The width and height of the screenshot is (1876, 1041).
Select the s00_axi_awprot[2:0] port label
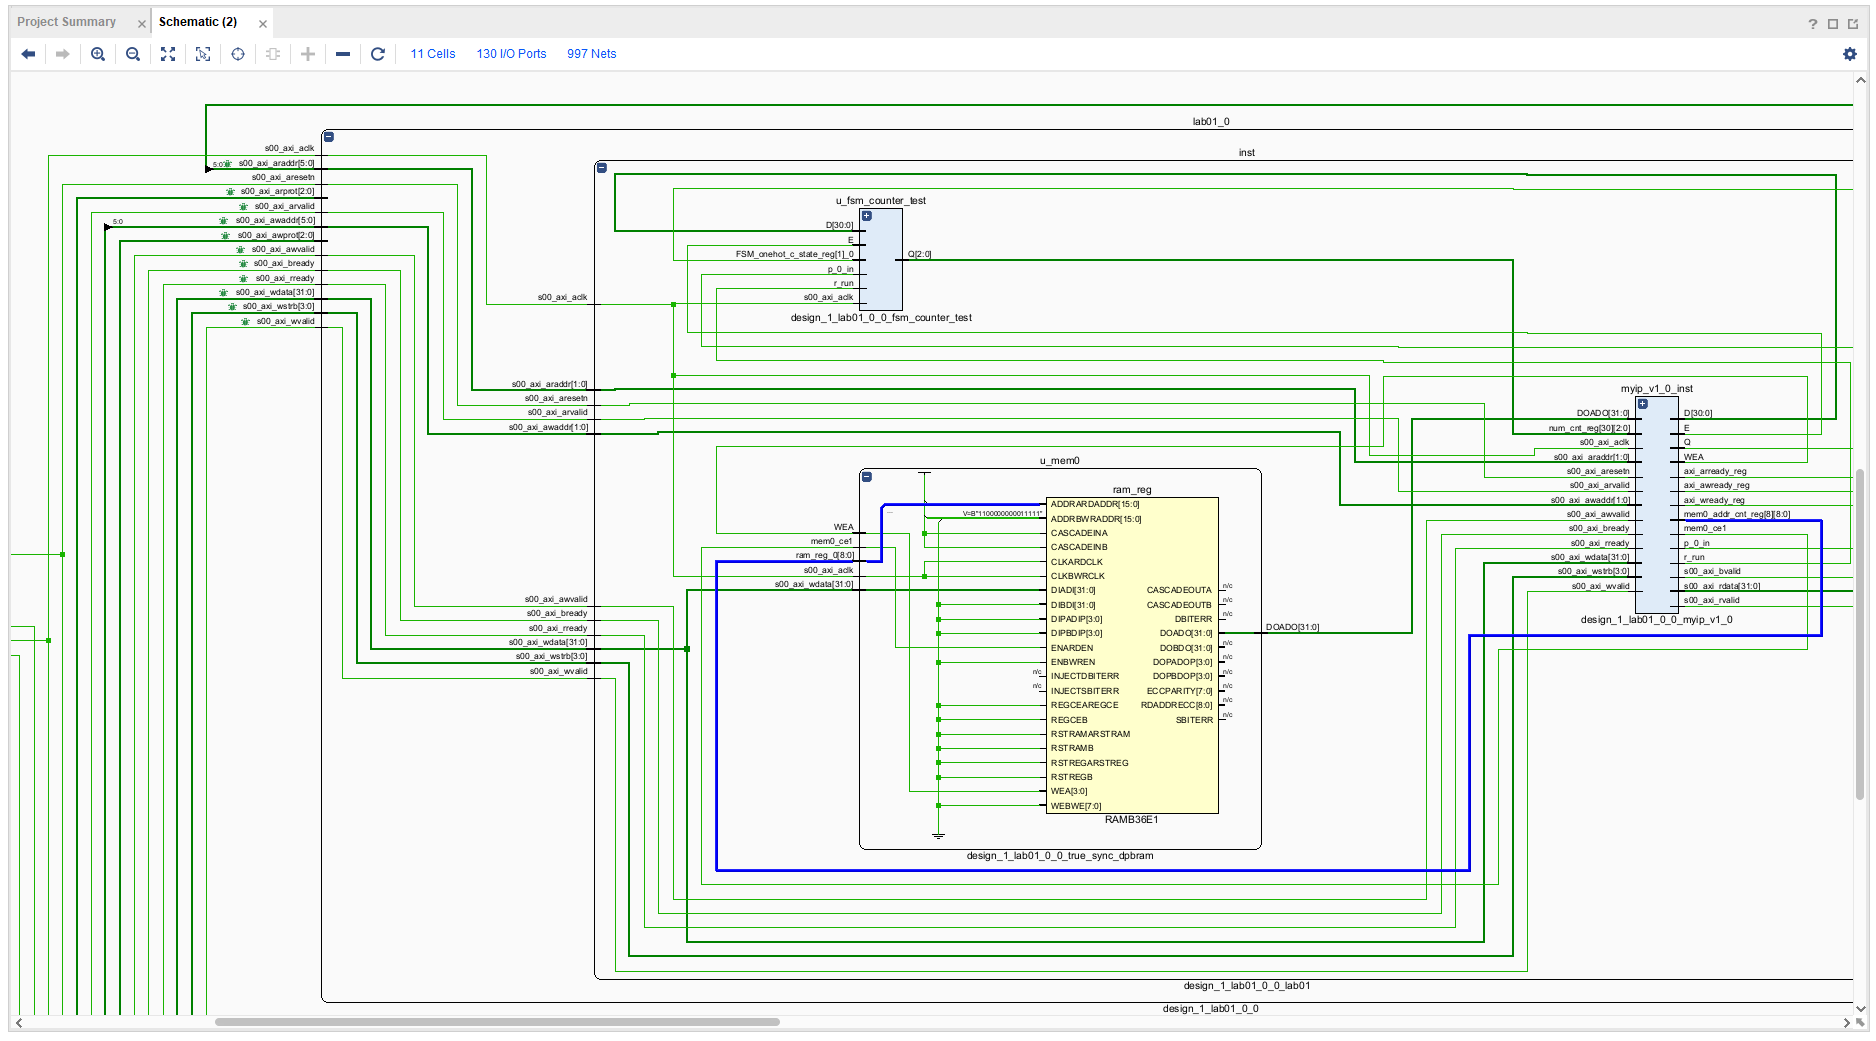(x=275, y=235)
